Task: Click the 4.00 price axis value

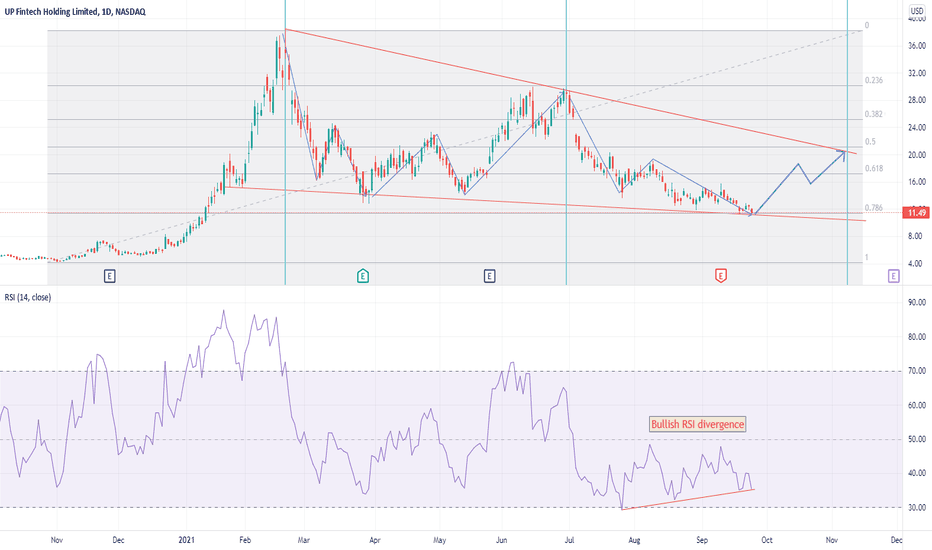Action: tap(915, 263)
